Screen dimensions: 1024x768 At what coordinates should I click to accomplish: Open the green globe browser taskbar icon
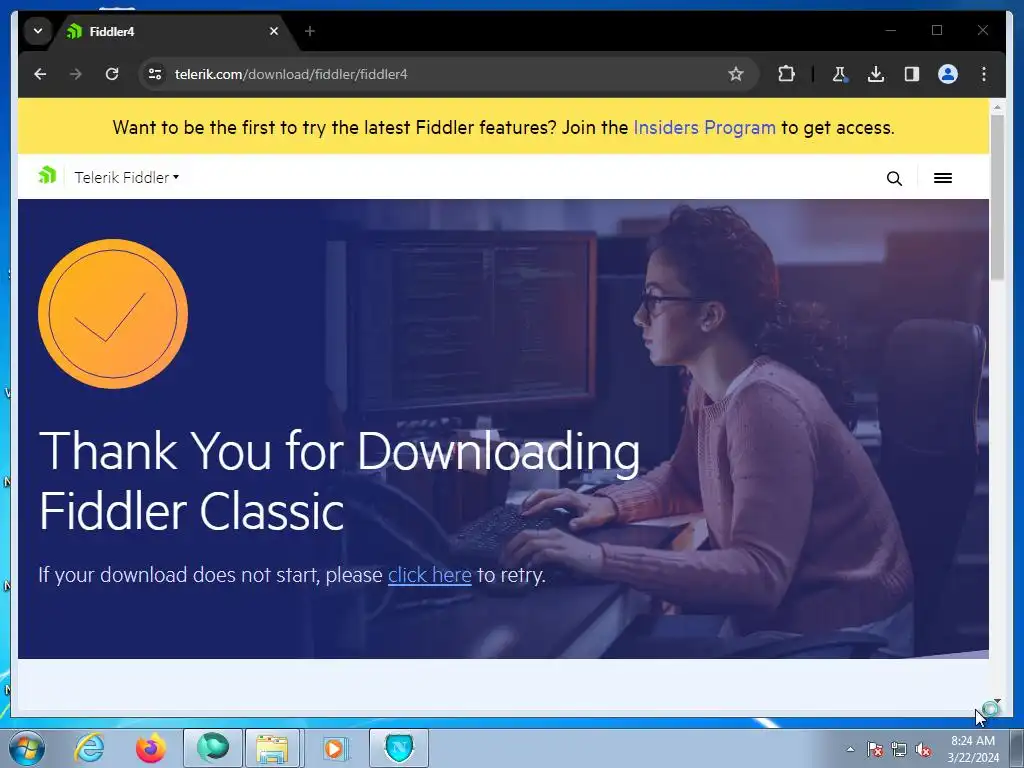213,748
